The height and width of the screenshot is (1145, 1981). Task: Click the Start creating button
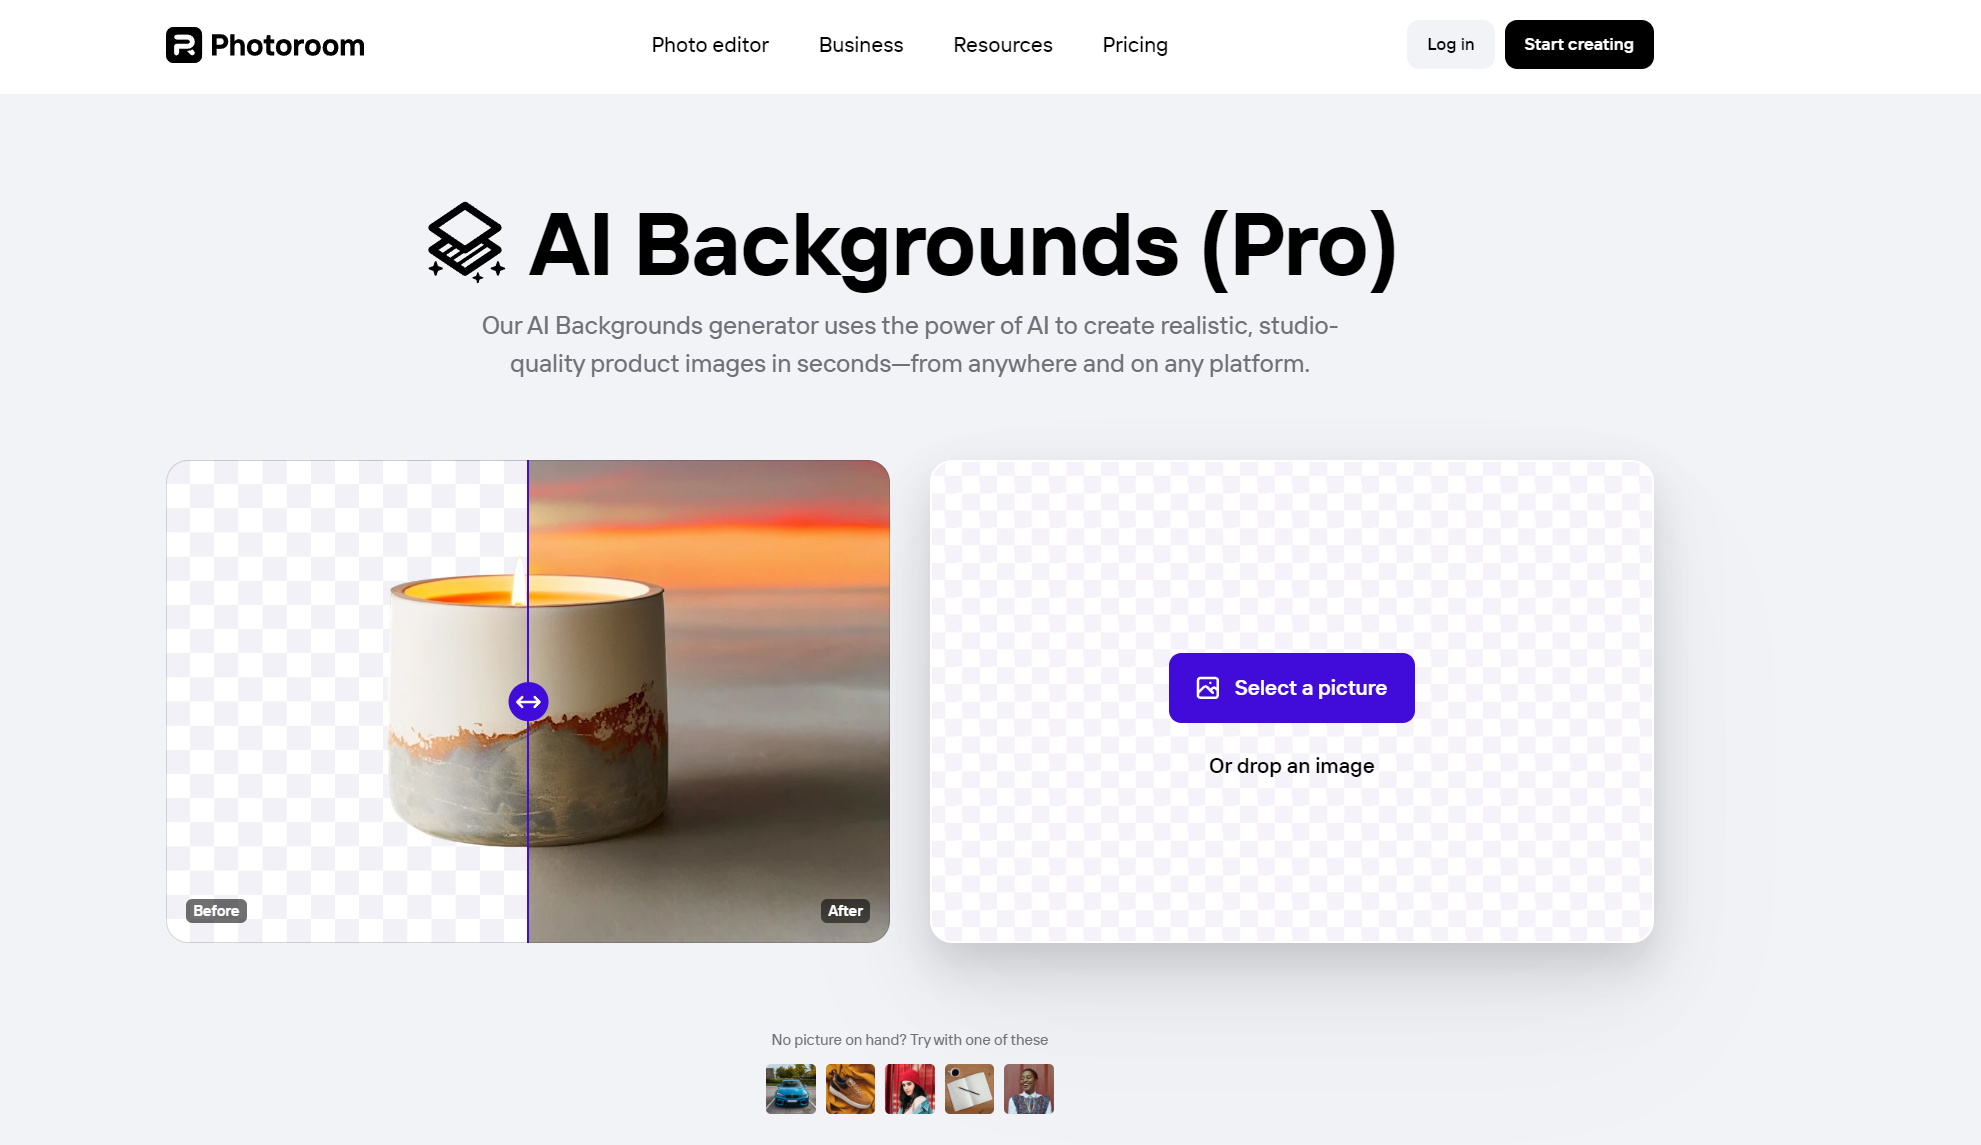[x=1578, y=44]
